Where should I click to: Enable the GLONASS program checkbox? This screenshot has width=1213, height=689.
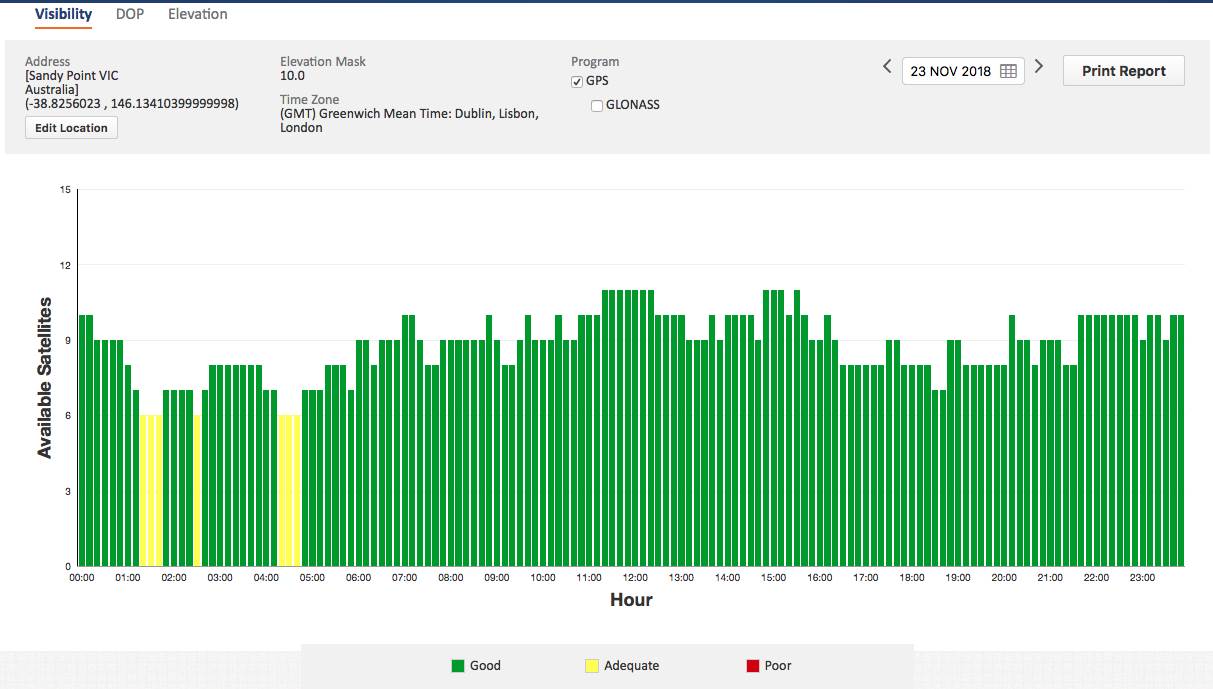597,106
